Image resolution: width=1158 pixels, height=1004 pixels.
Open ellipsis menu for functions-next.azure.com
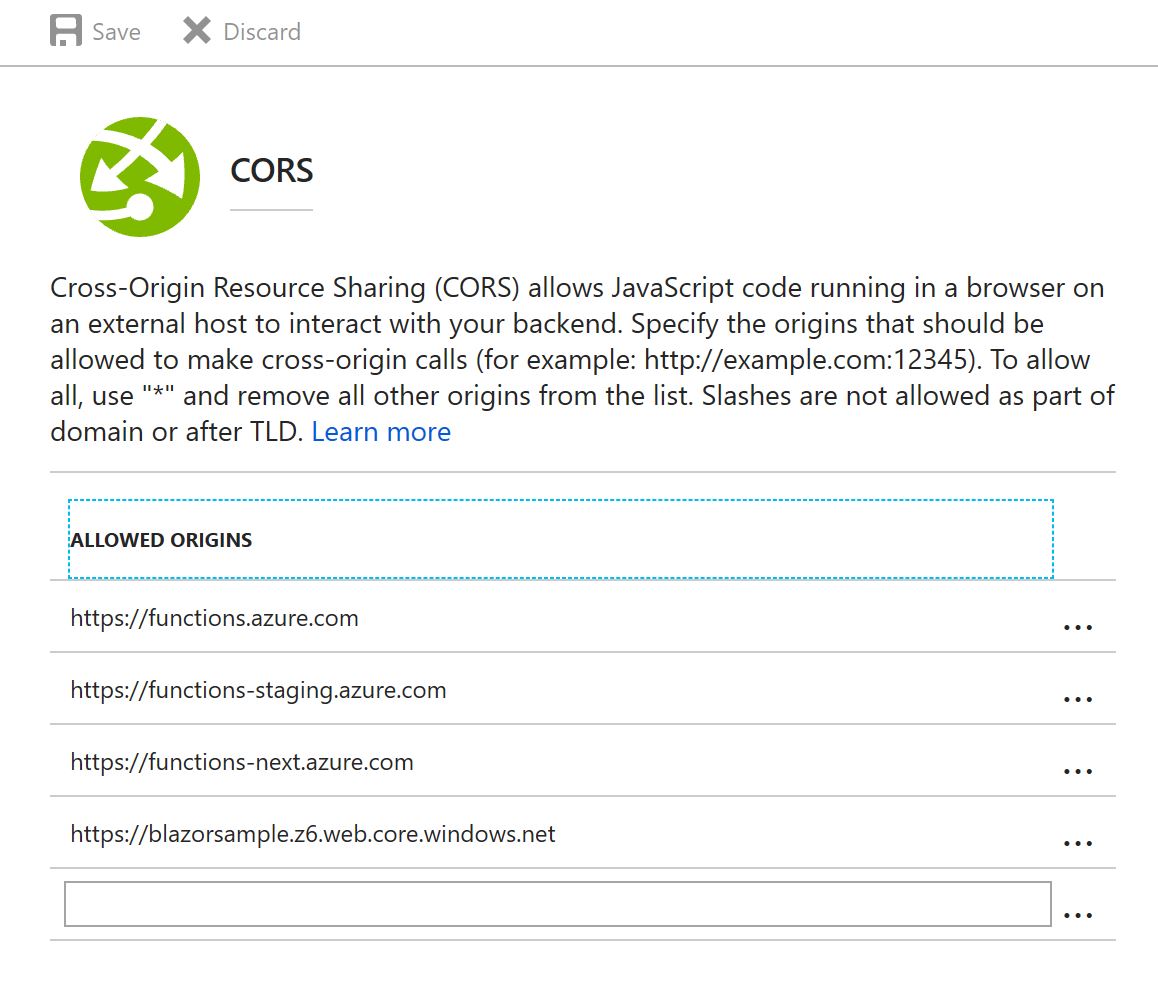pos(1078,771)
